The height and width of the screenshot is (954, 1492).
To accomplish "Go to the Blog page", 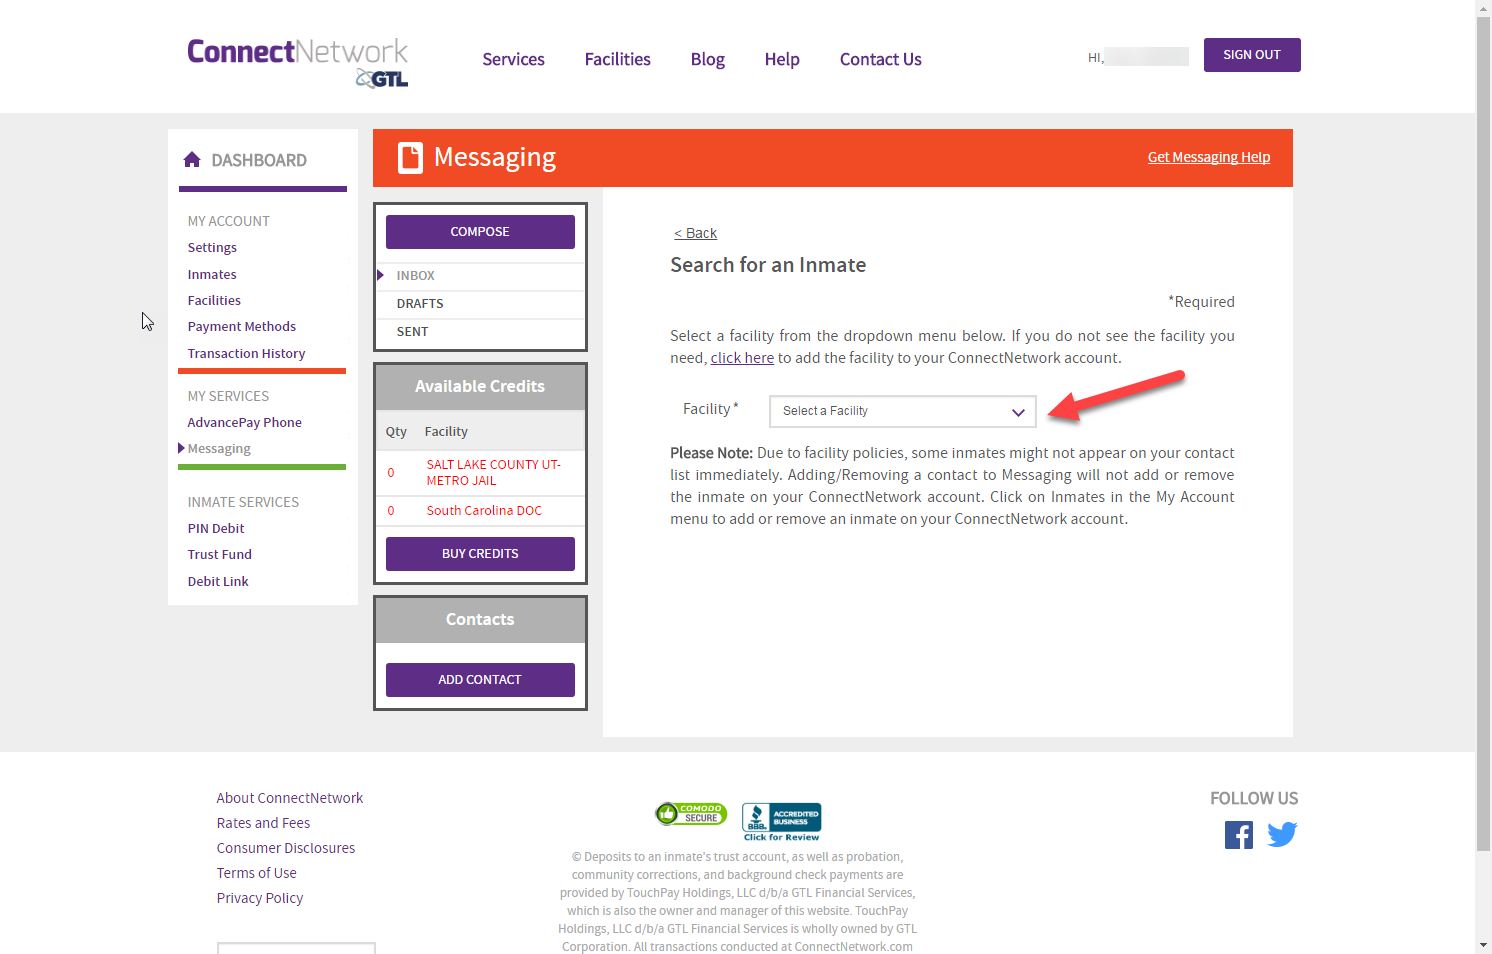I will pos(708,59).
